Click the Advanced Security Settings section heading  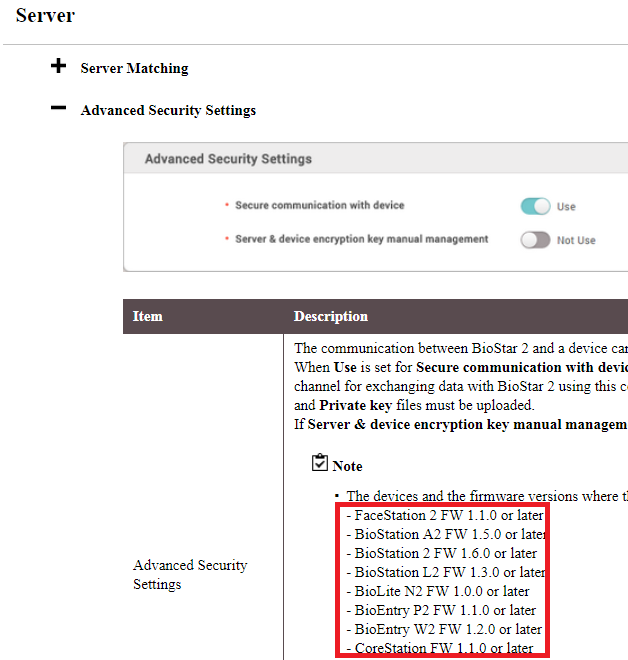pos(168,110)
